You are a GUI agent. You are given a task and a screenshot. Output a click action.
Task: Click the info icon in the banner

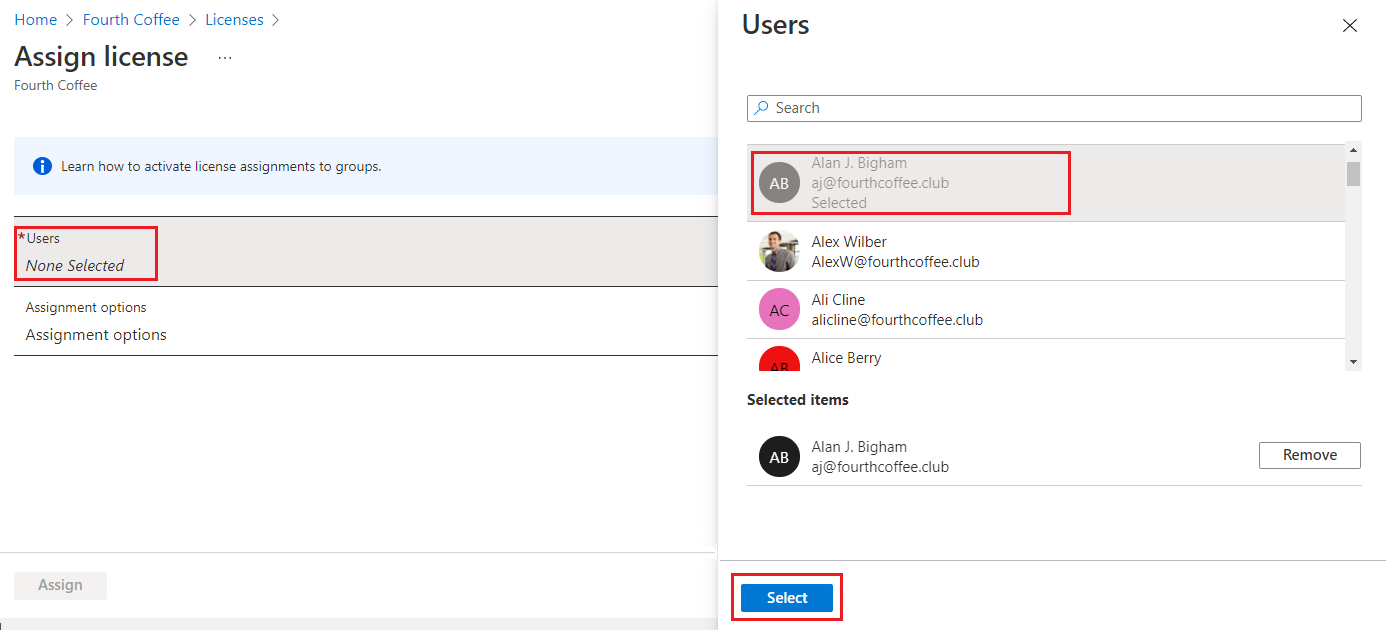coord(42,166)
